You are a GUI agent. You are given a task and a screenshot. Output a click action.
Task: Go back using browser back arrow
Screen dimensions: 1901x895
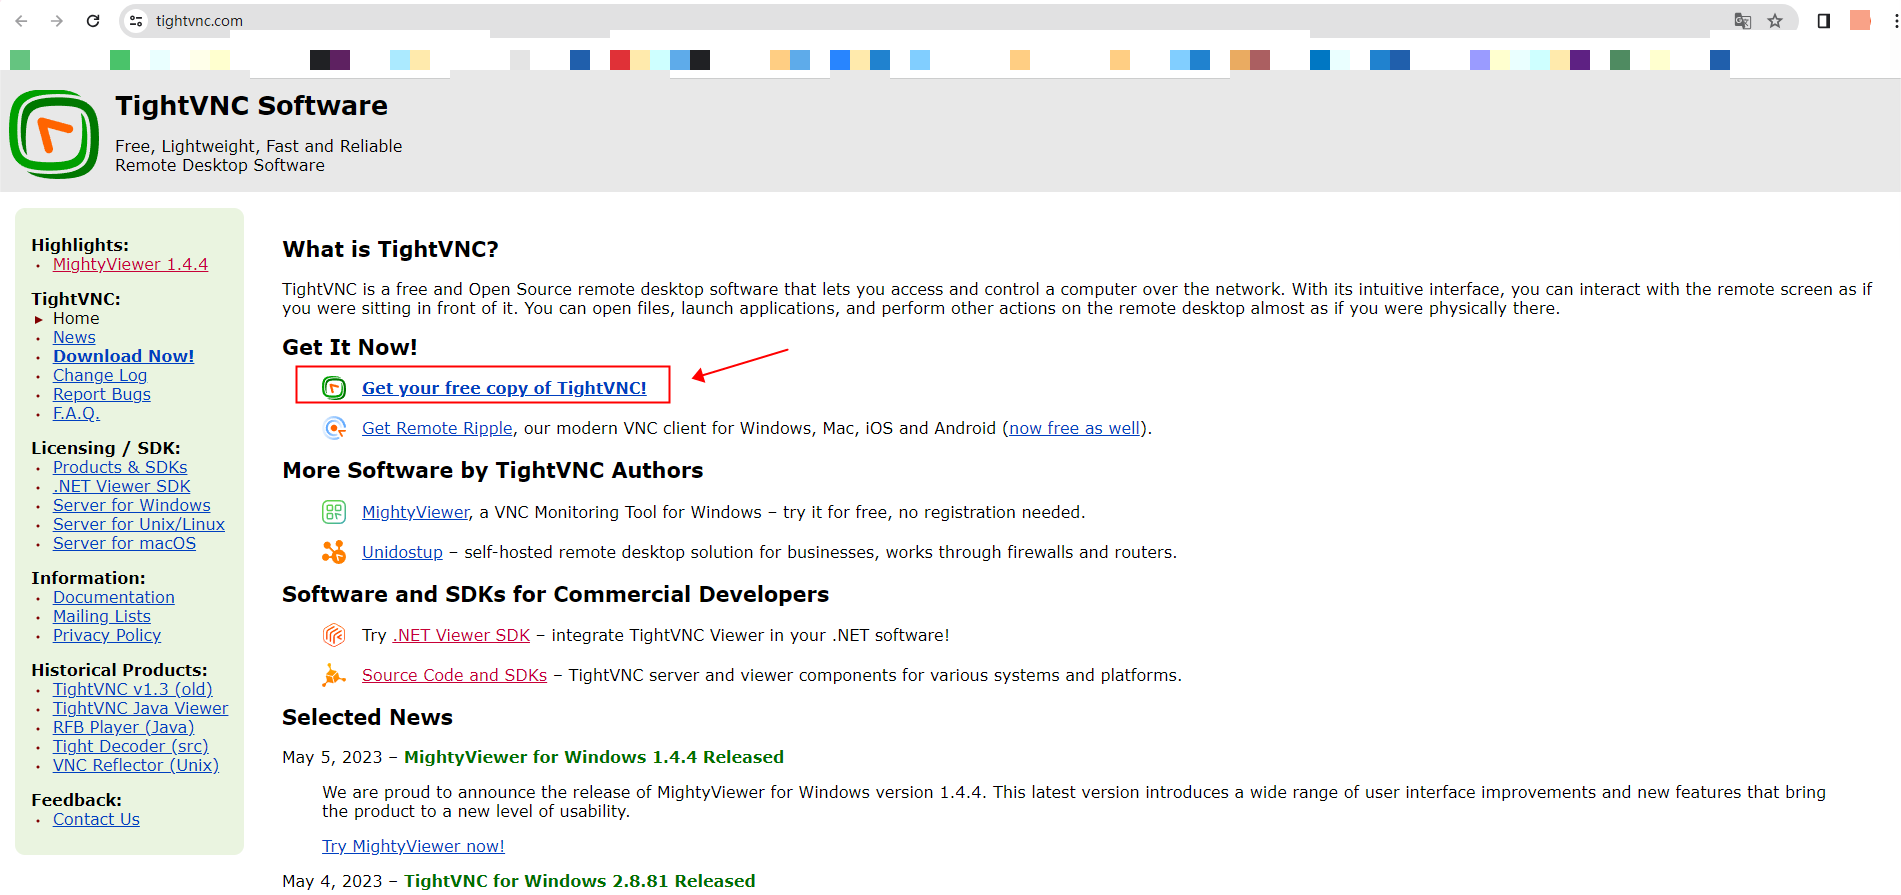[x=21, y=21]
